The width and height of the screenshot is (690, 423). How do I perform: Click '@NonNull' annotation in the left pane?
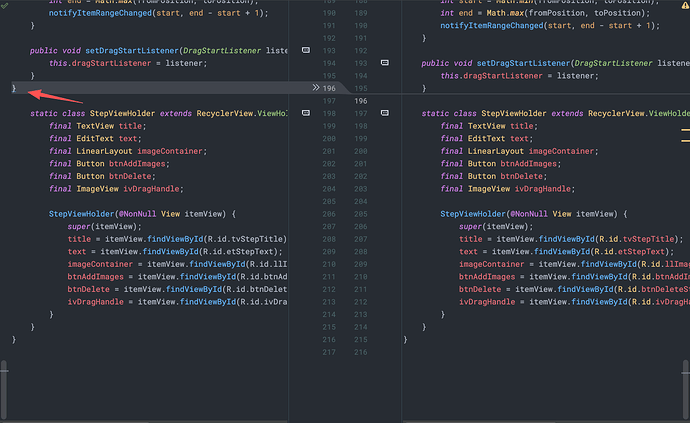pyautogui.click(x=137, y=214)
